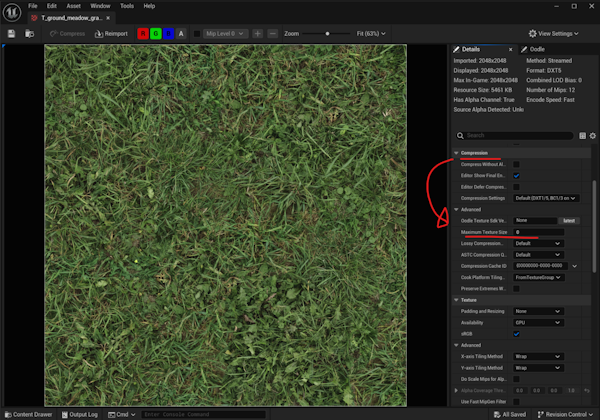Screen dimensions: 600x420
Task: Enable Compress Without Alpha checkbox
Action: point(516,164)
